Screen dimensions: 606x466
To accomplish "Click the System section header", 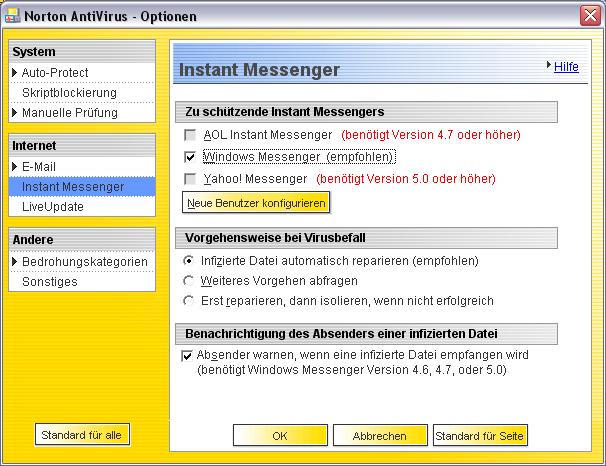I will tap(82, 52).
